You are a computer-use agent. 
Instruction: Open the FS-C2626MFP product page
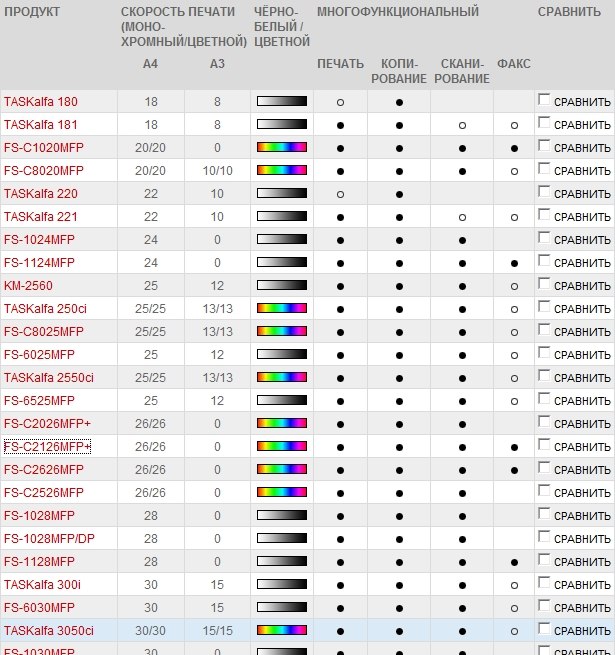click(x=44, y=470)
